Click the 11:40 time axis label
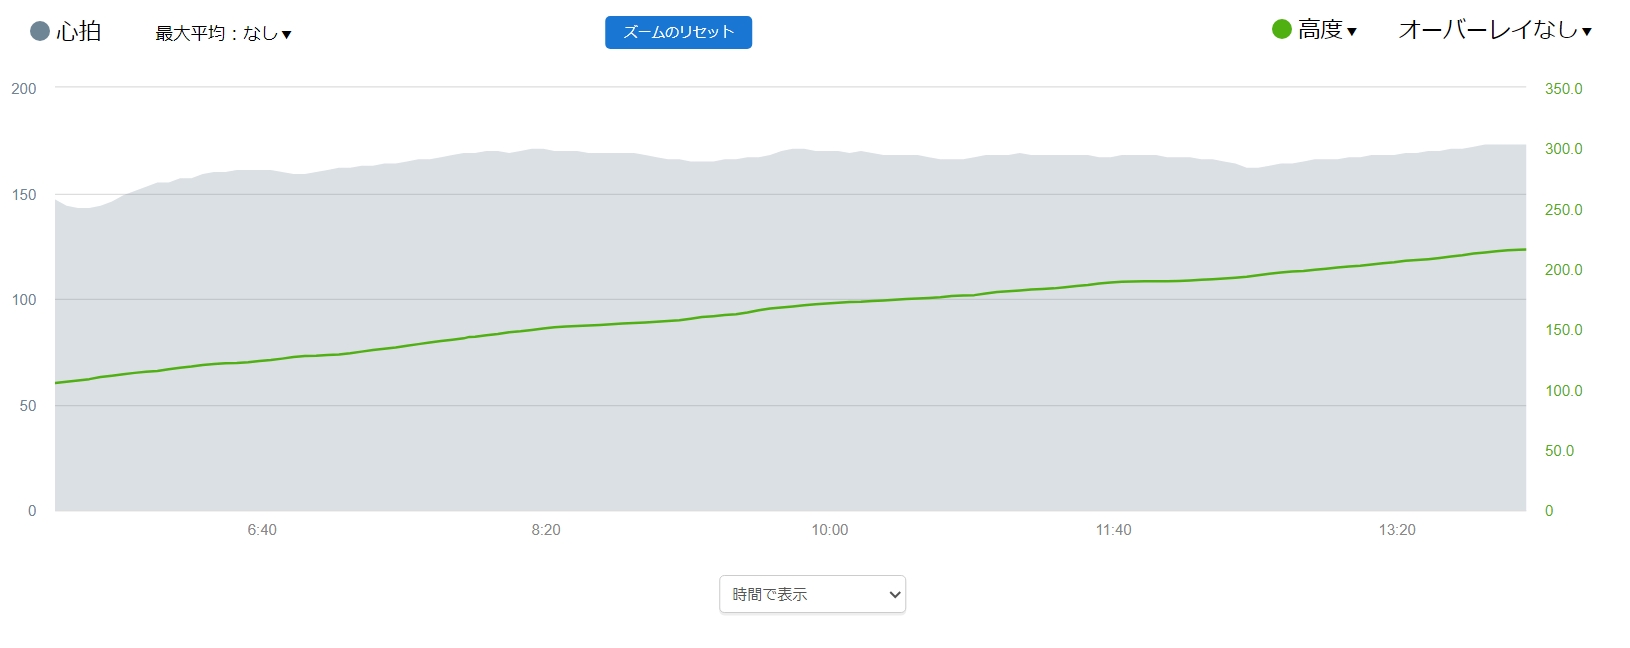 pyautogui.click(x=1113, y=530)
